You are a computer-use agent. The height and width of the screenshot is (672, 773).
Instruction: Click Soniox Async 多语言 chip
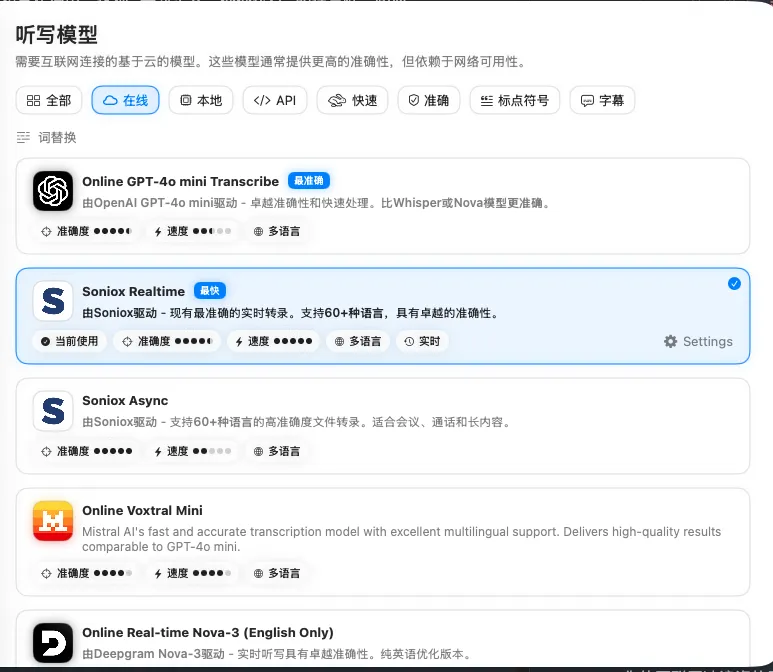[x=277, y=451]
